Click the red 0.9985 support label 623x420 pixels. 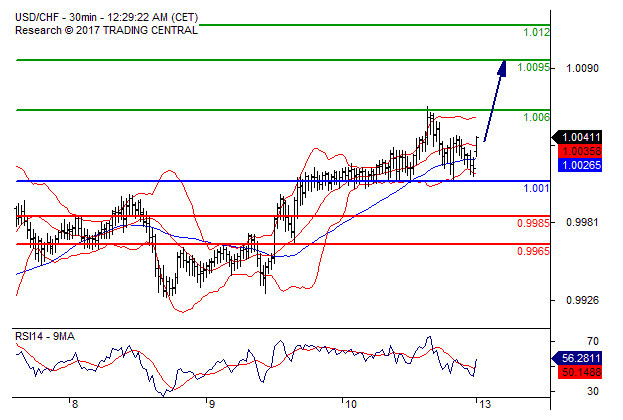pos(533,223)
